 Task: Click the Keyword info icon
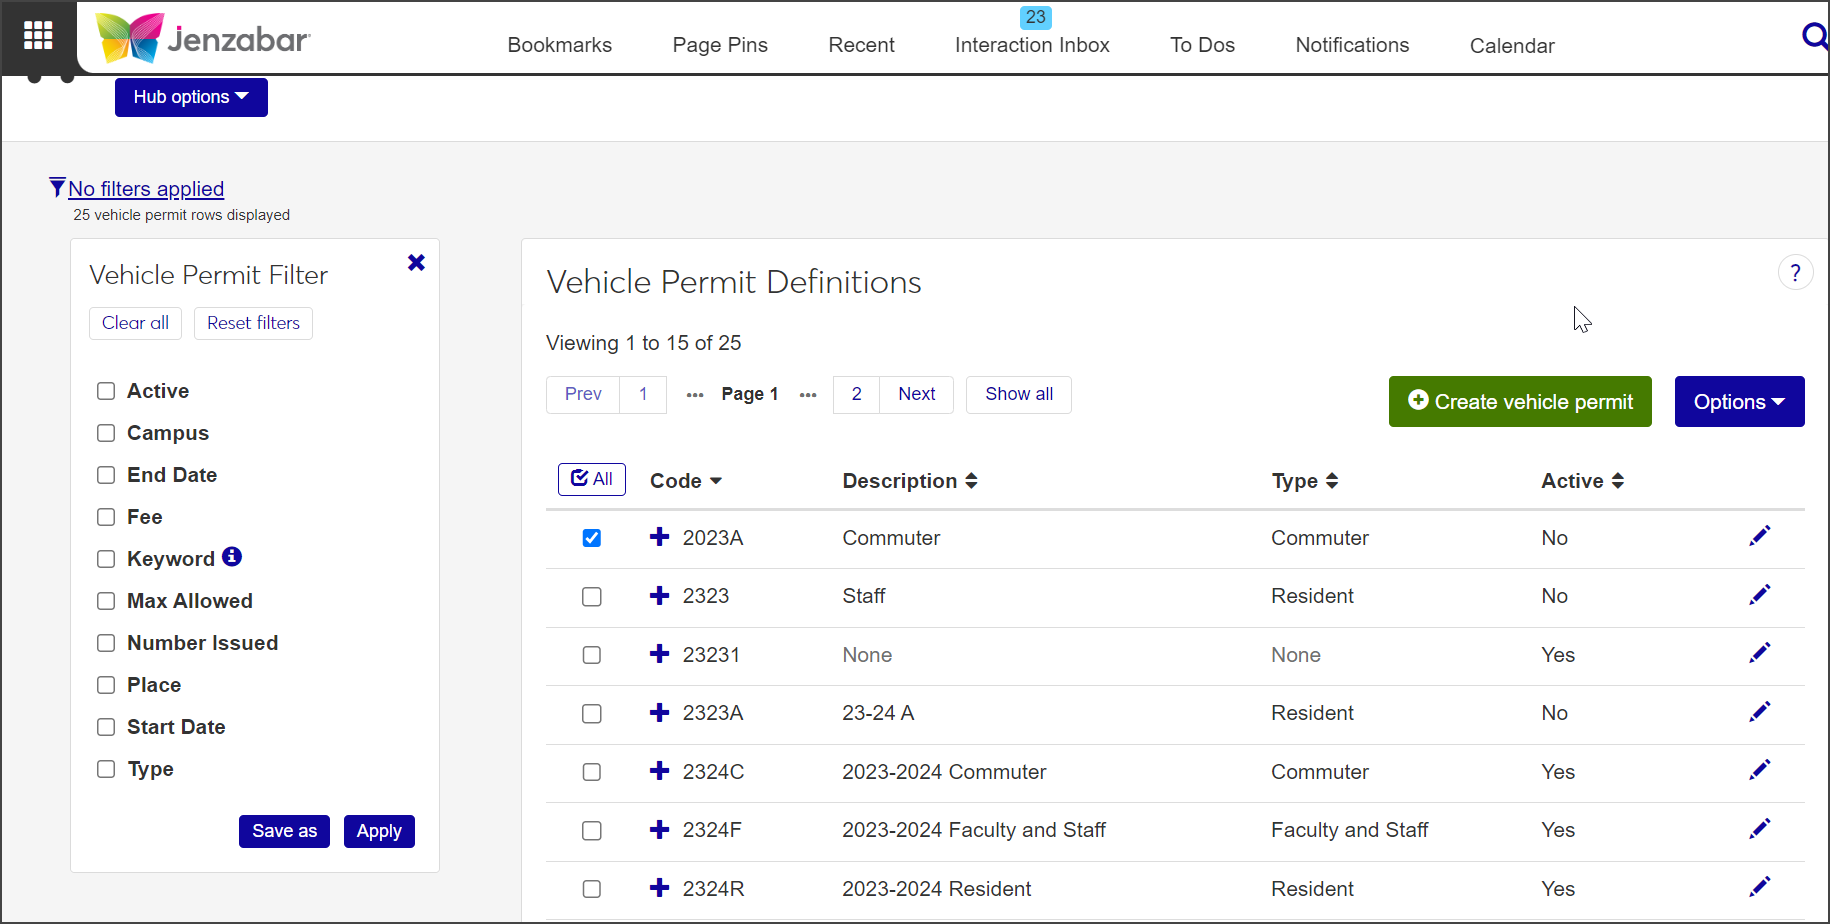[x=232, y=557]
